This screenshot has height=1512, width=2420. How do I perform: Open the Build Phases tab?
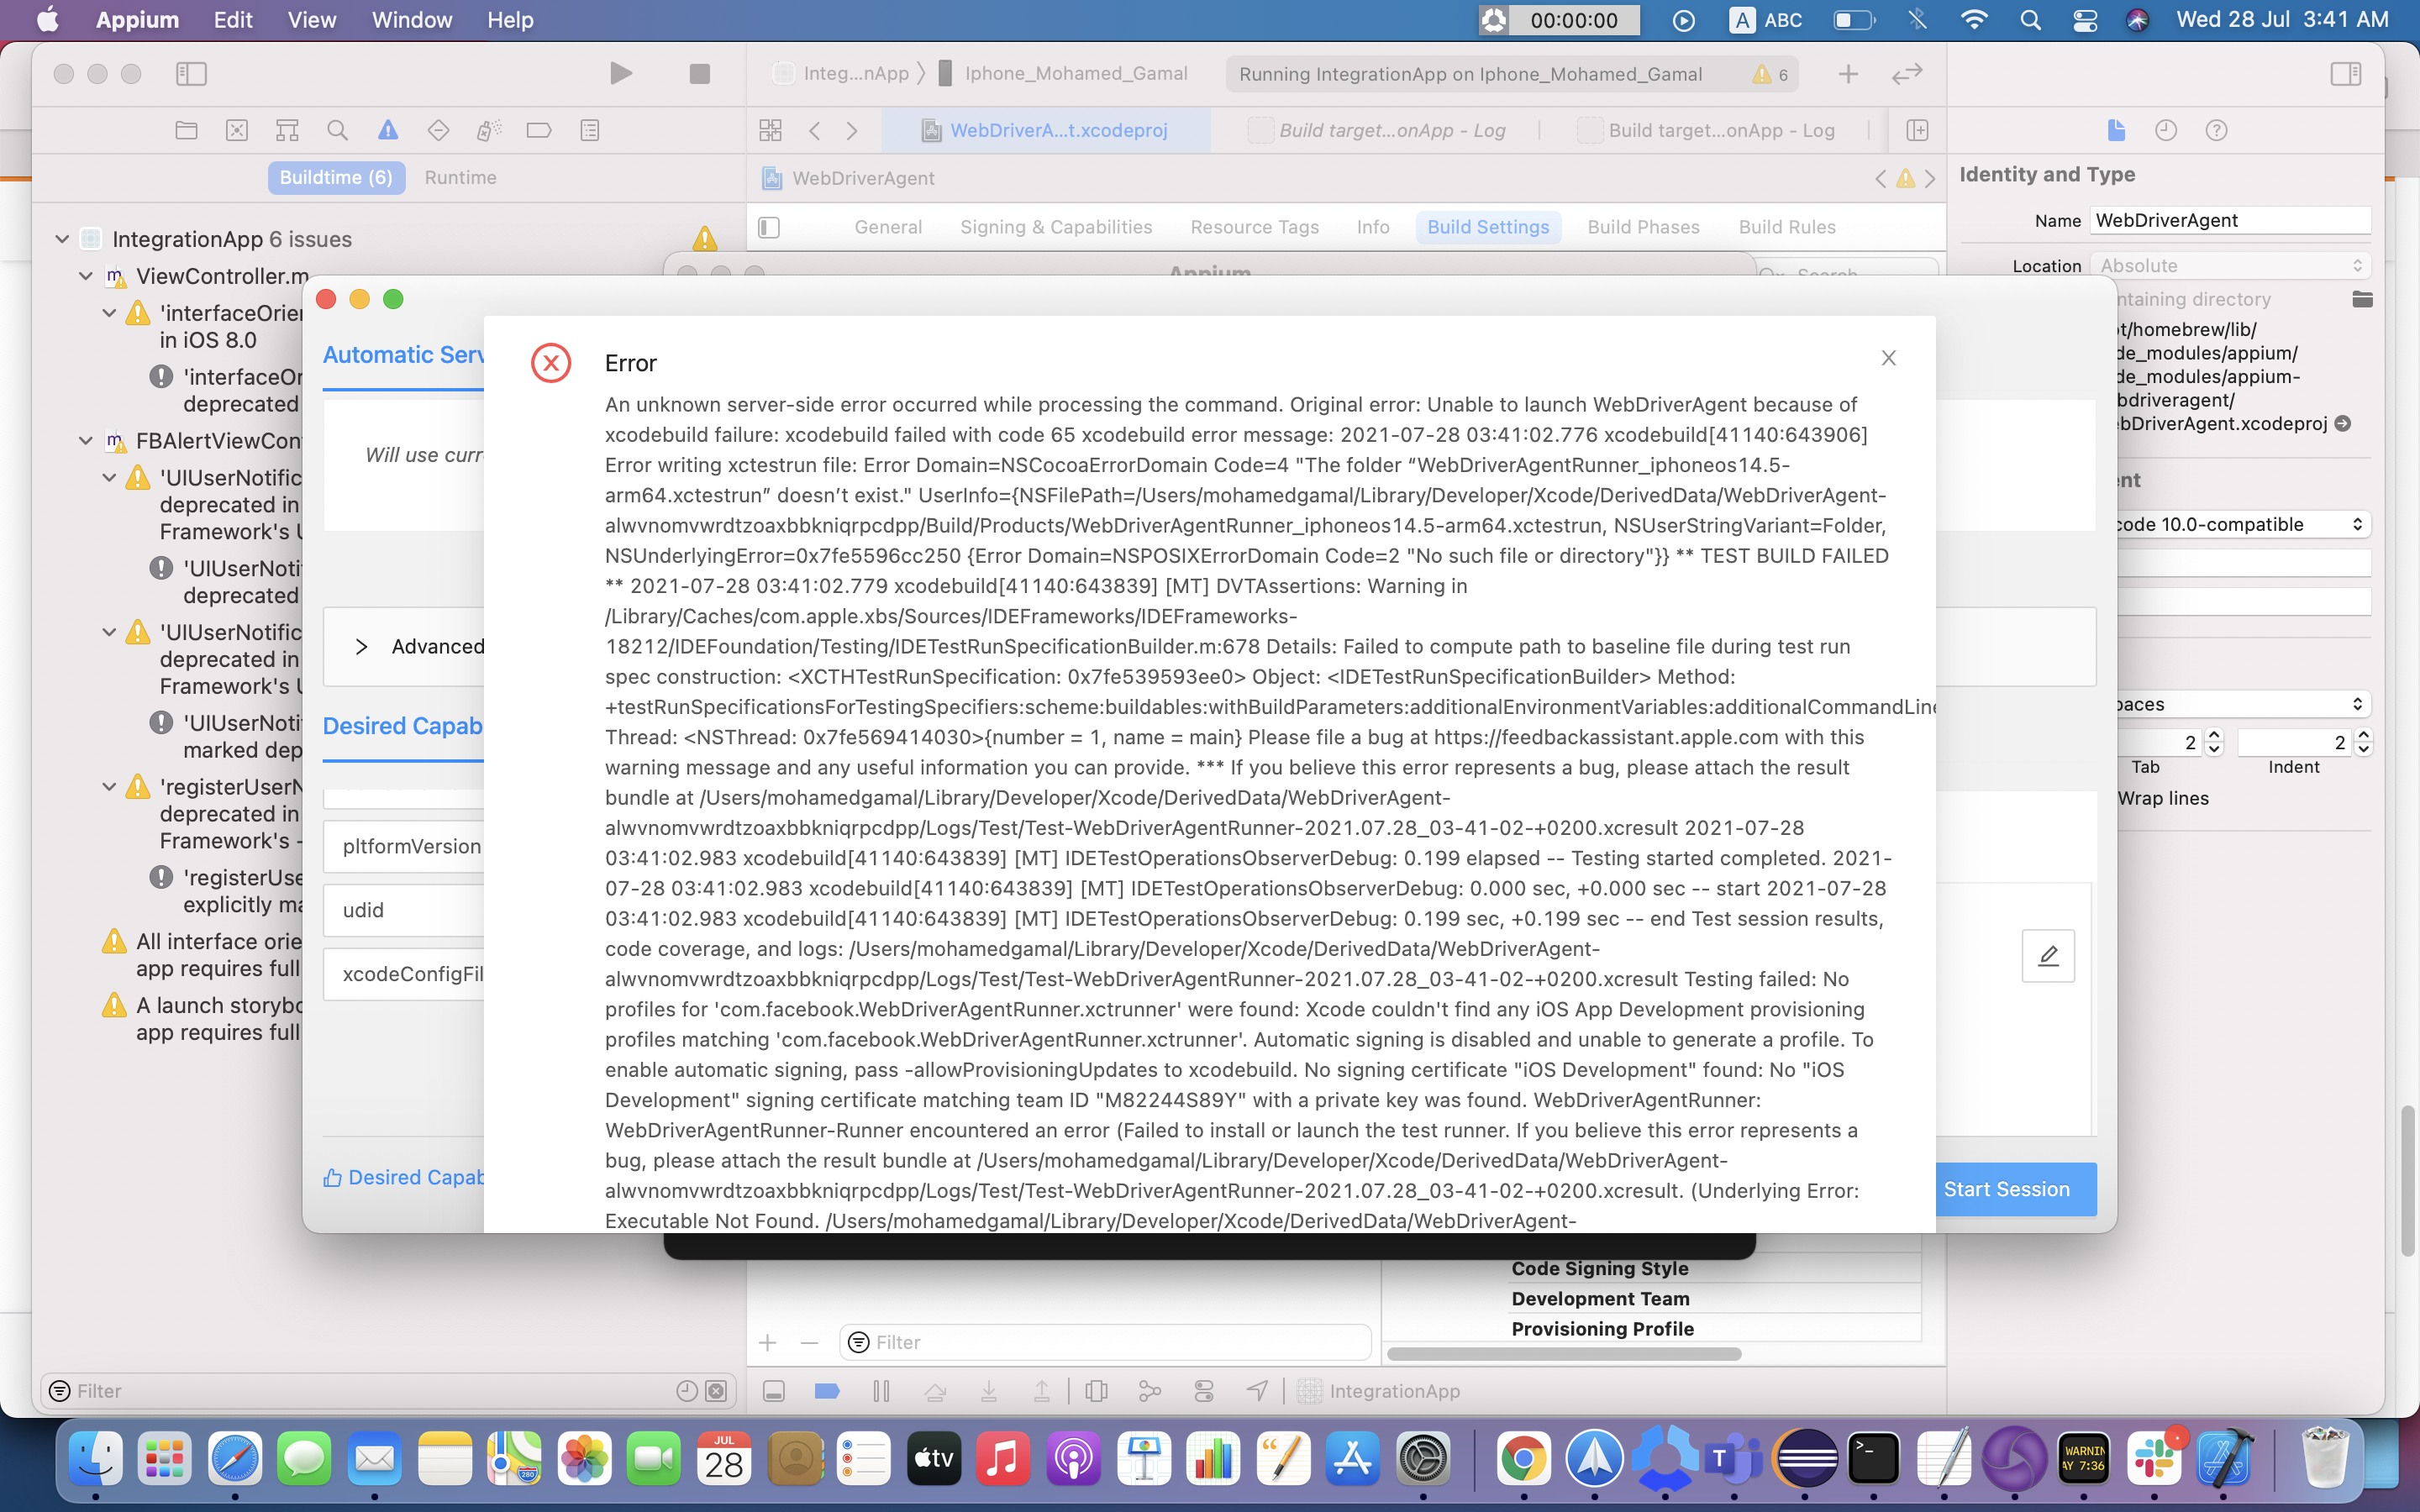coord(1643,227)
